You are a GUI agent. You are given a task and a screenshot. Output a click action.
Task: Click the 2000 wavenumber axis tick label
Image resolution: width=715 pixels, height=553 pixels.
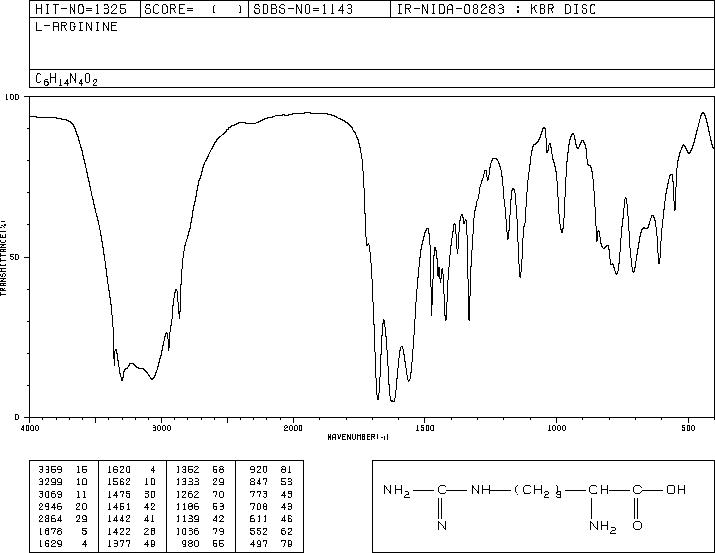[x=293, y=428]
